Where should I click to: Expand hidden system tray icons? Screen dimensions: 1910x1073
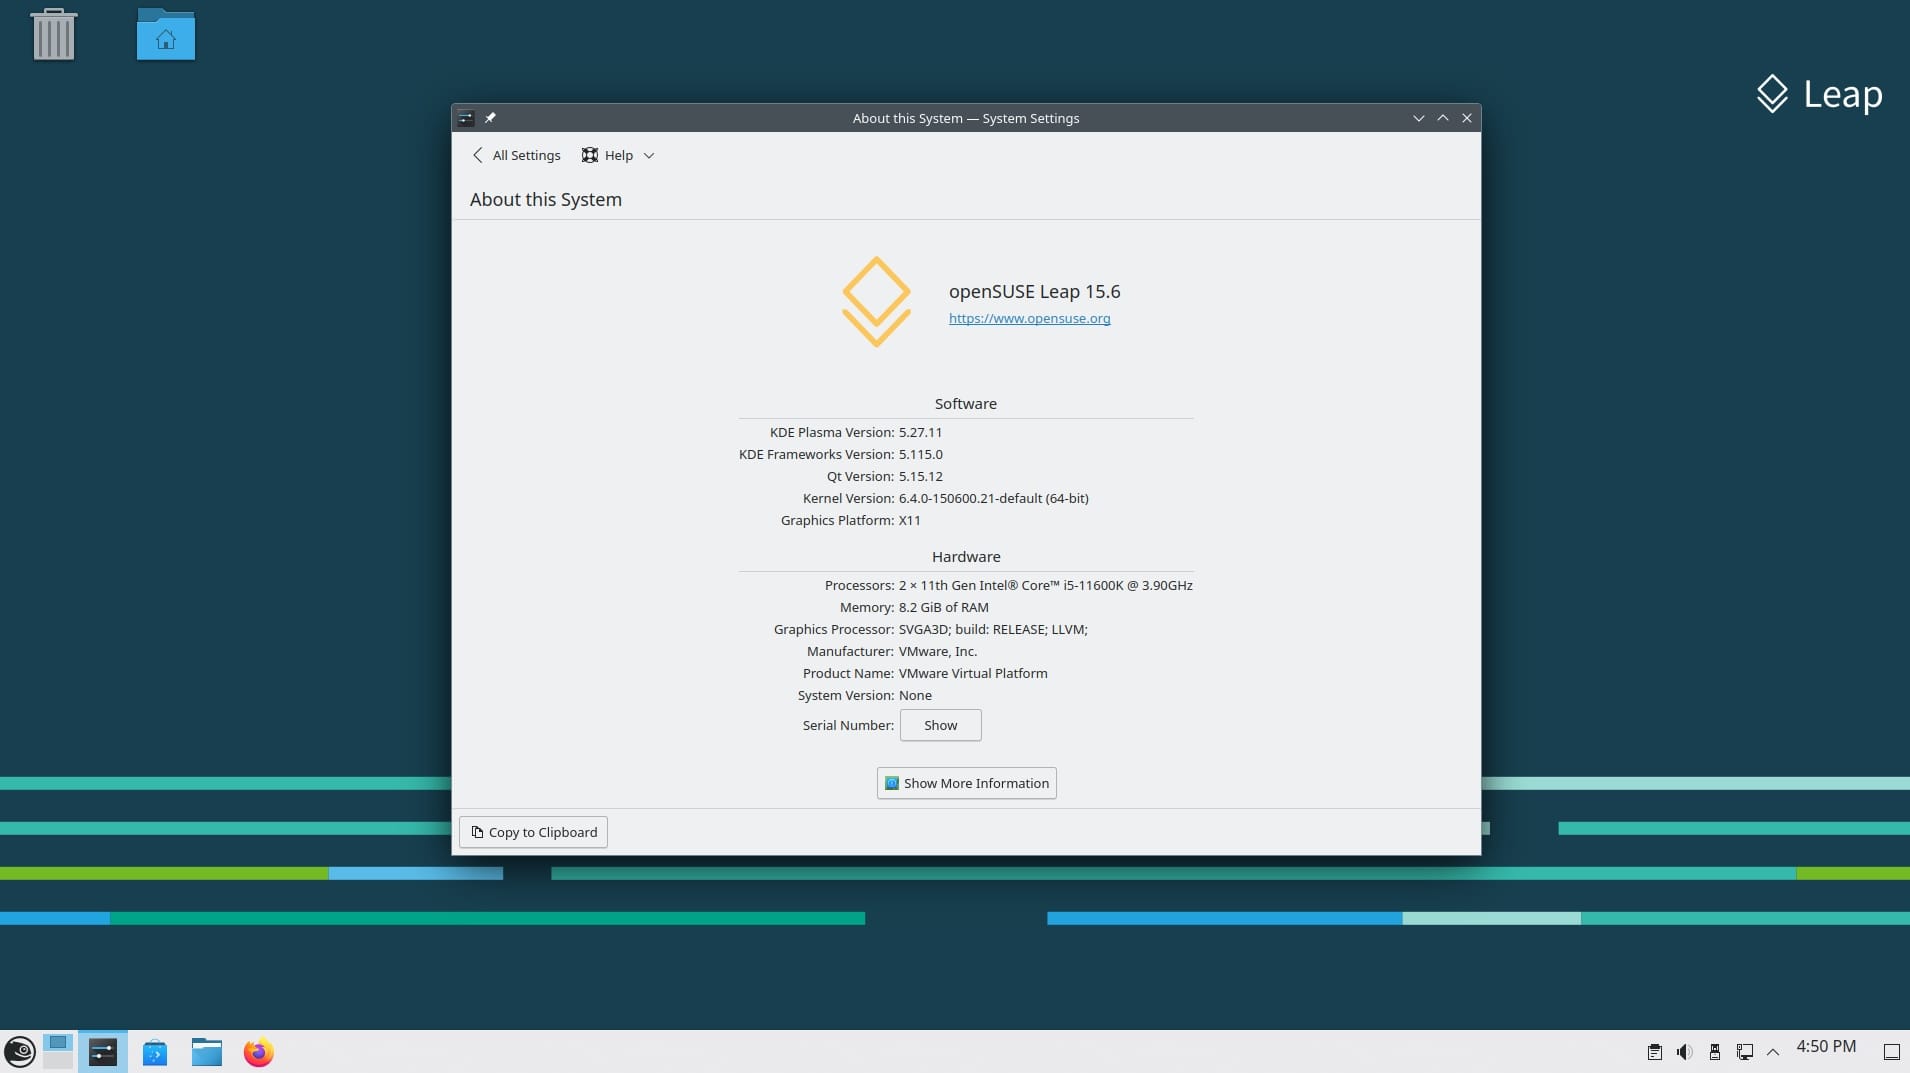(1772, 1051)
